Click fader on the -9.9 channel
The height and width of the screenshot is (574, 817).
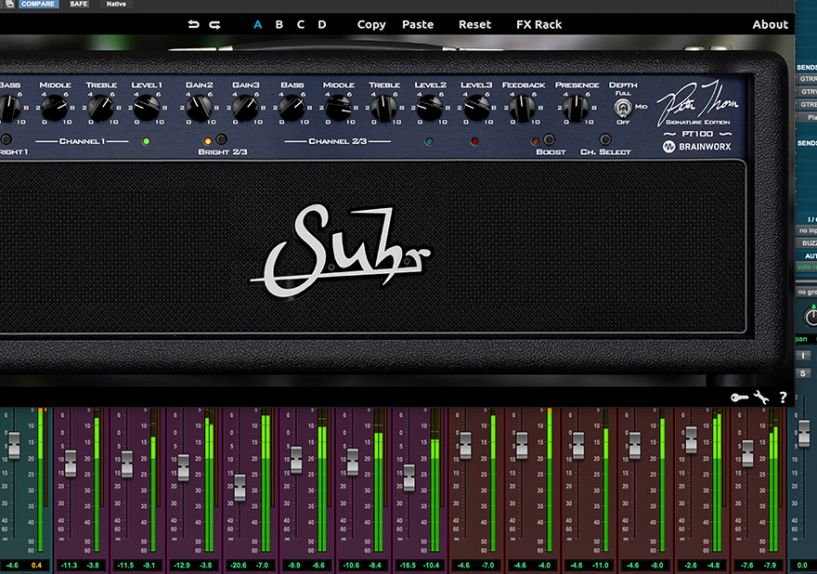tap(296, 459)
